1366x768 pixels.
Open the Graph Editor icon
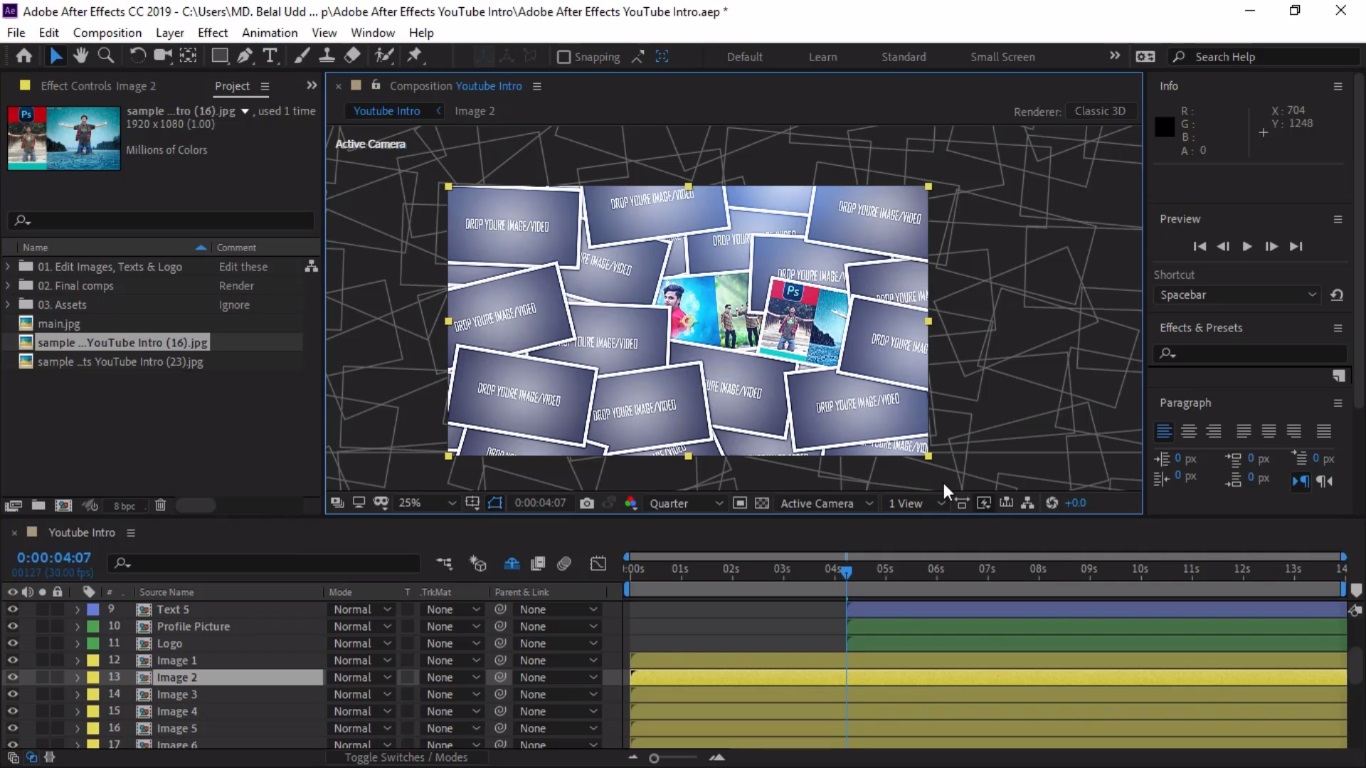[598, 564]
